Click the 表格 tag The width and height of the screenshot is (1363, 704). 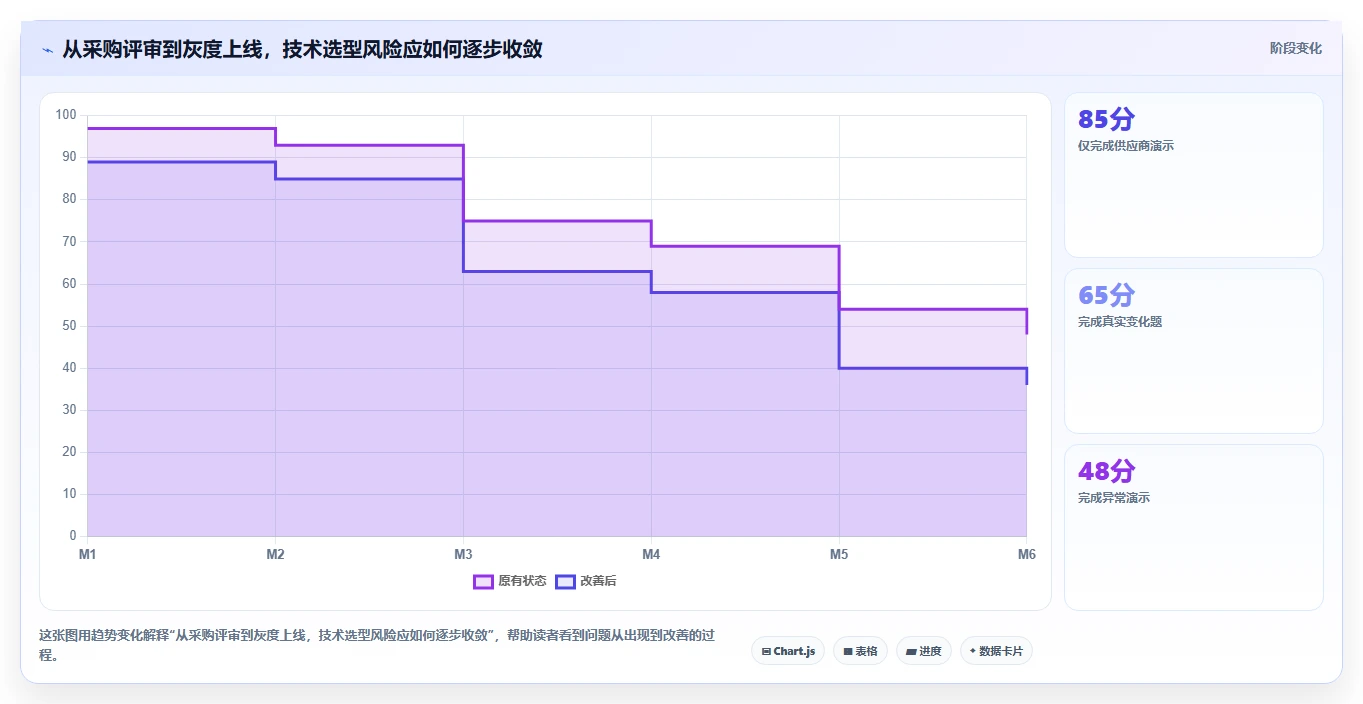860,651
